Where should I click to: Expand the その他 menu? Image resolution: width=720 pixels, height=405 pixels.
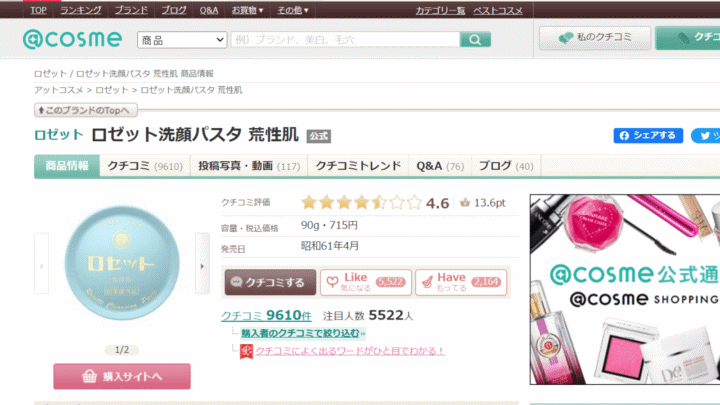click(x=292, y=10)
